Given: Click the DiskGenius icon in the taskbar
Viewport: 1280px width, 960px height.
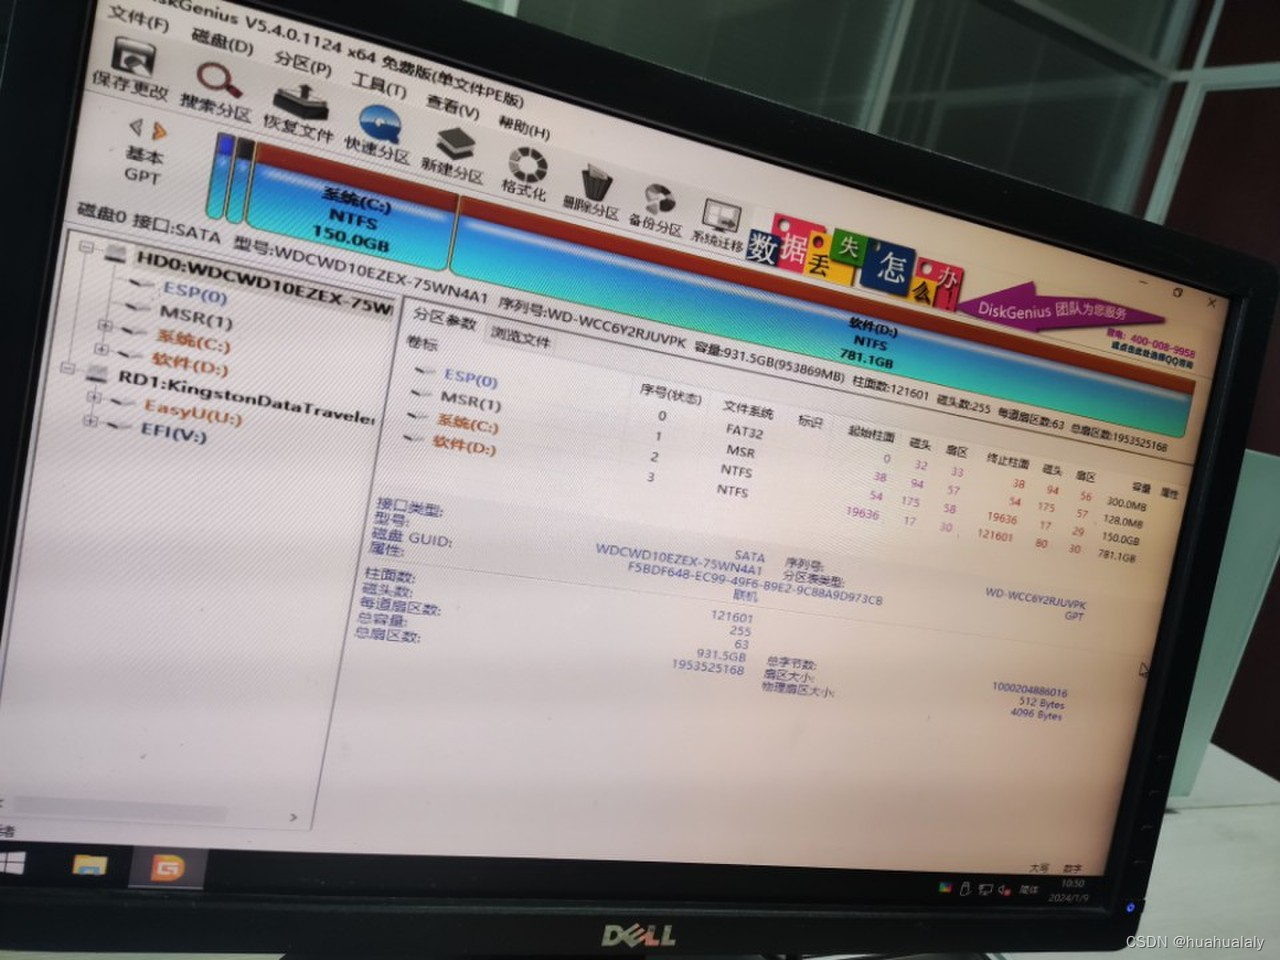Looking at the screenshot, I should tap(167, 868).
